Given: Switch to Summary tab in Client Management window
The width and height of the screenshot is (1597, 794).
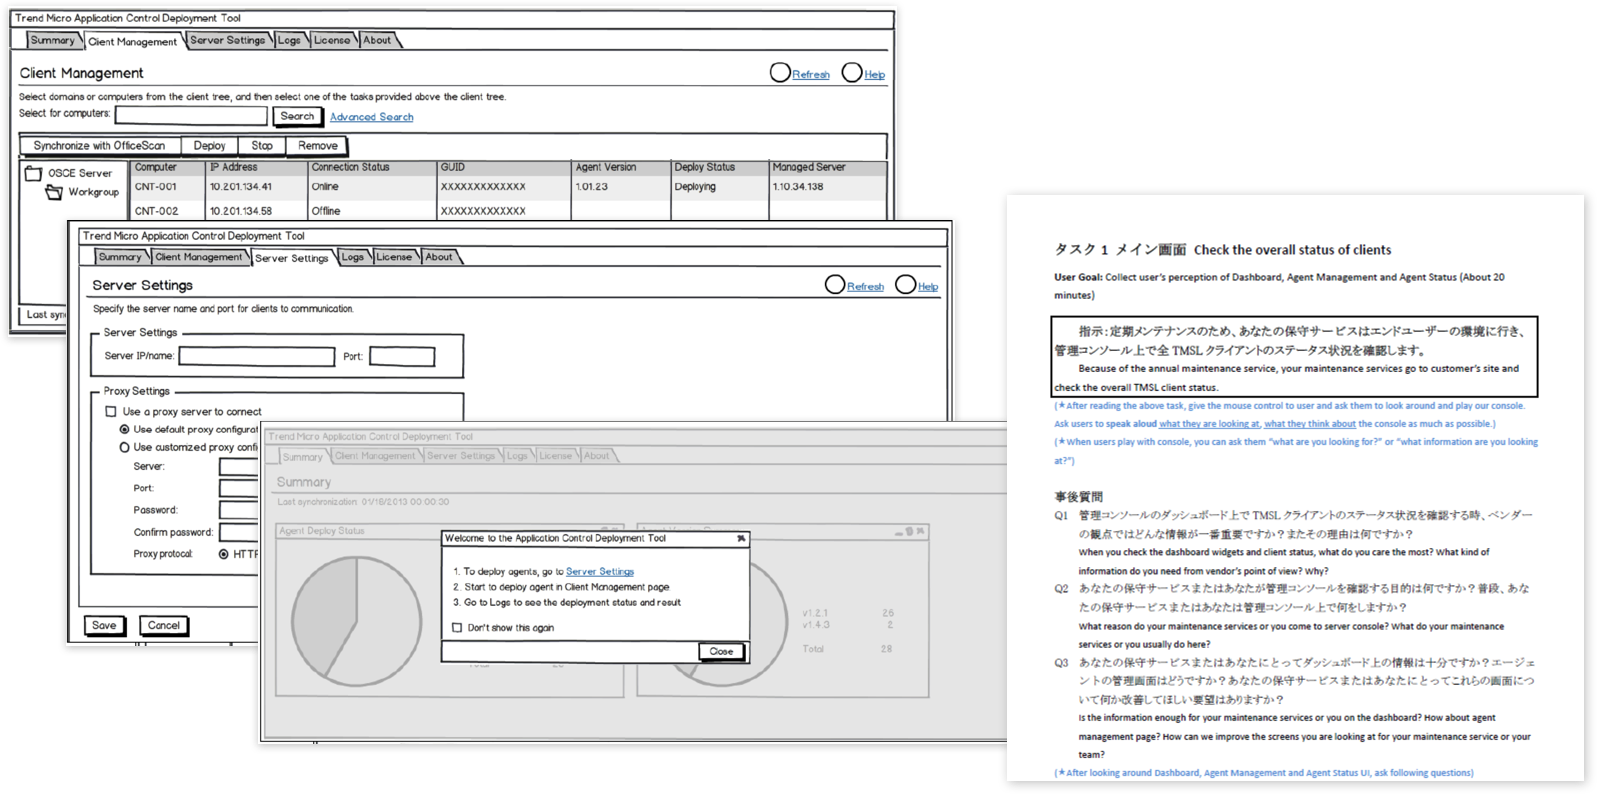Looking at the screenshot, I should tap(52, 40).
